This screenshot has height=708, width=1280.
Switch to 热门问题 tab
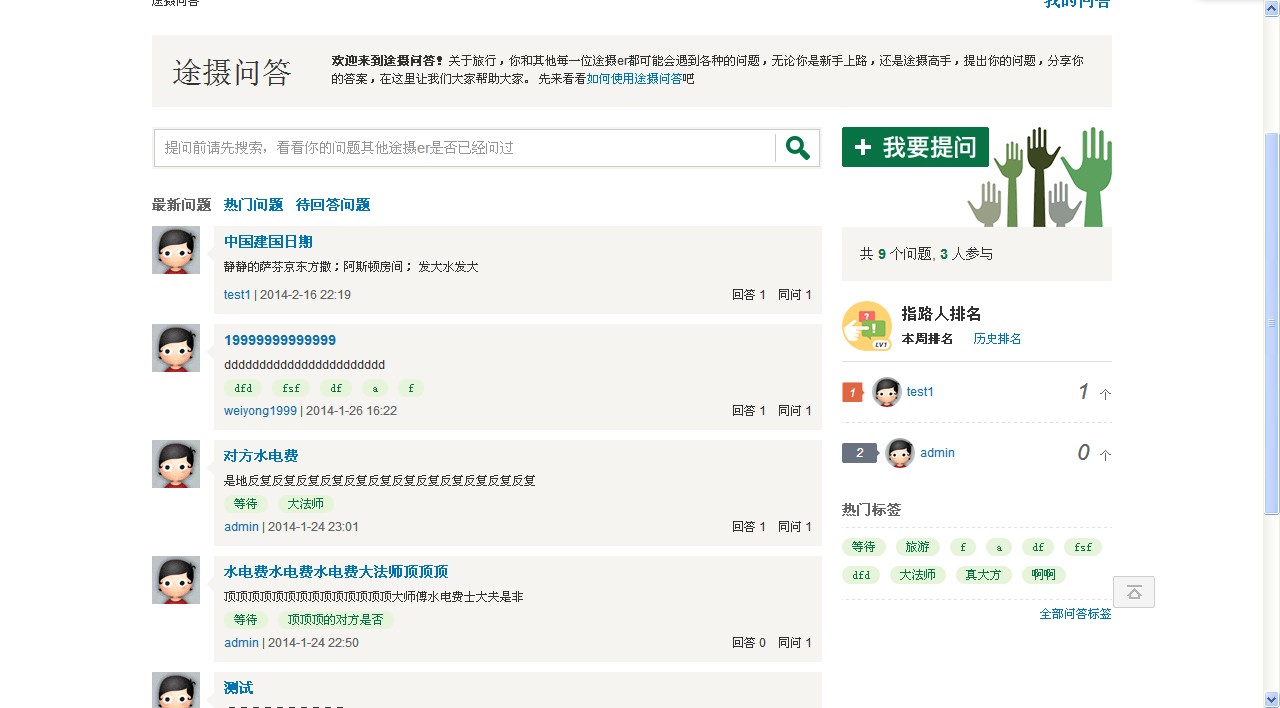click(254, 205)
